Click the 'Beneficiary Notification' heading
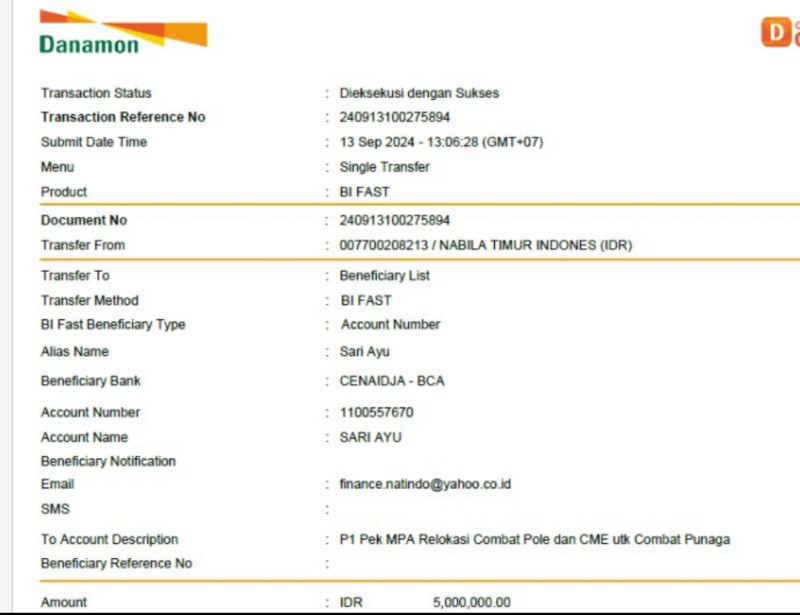800x615 pixels. click(x=108, y=461)
